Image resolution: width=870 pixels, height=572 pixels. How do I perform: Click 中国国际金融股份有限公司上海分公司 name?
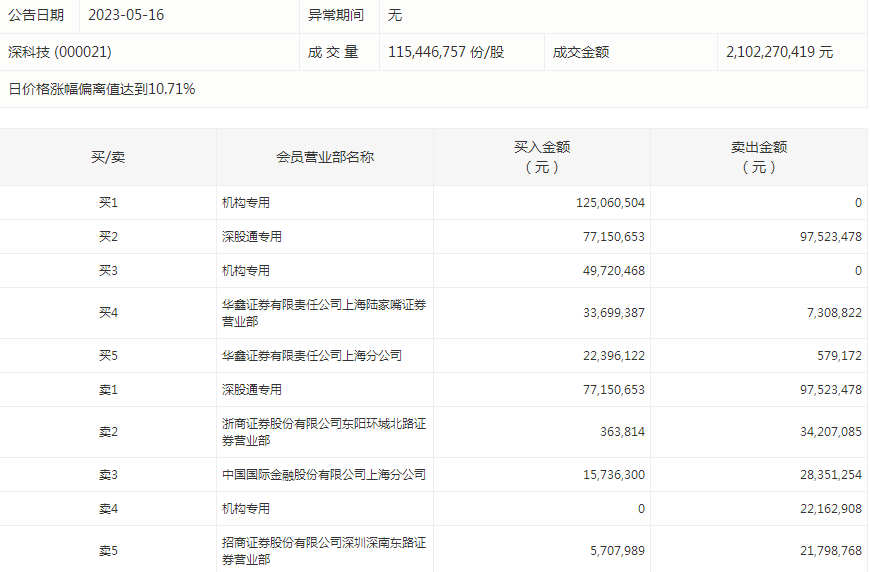(x=324, y=475)
